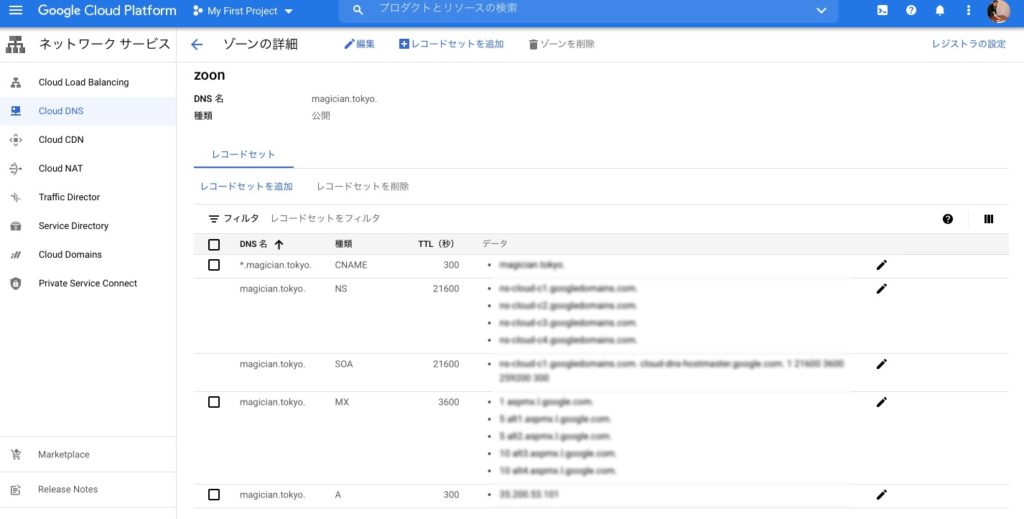Click the レコードセットをフィルタ filter field
1024x519 pixels.
[x=326, y=218]
